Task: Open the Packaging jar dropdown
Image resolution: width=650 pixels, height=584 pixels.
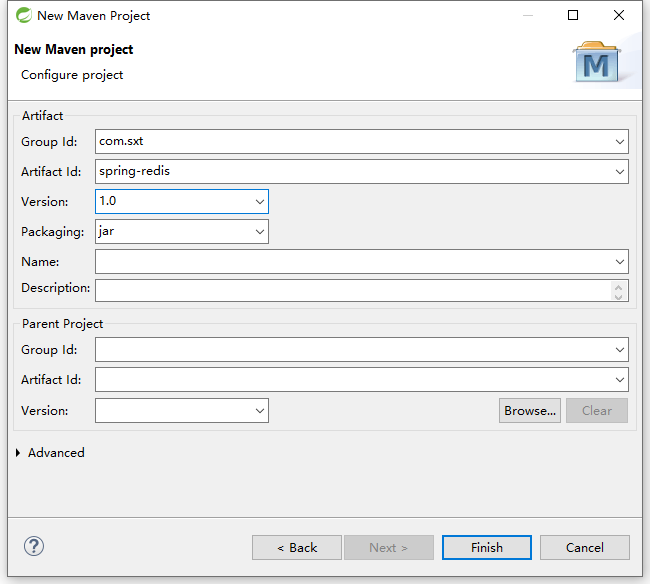Action: [x=260, y=232]
